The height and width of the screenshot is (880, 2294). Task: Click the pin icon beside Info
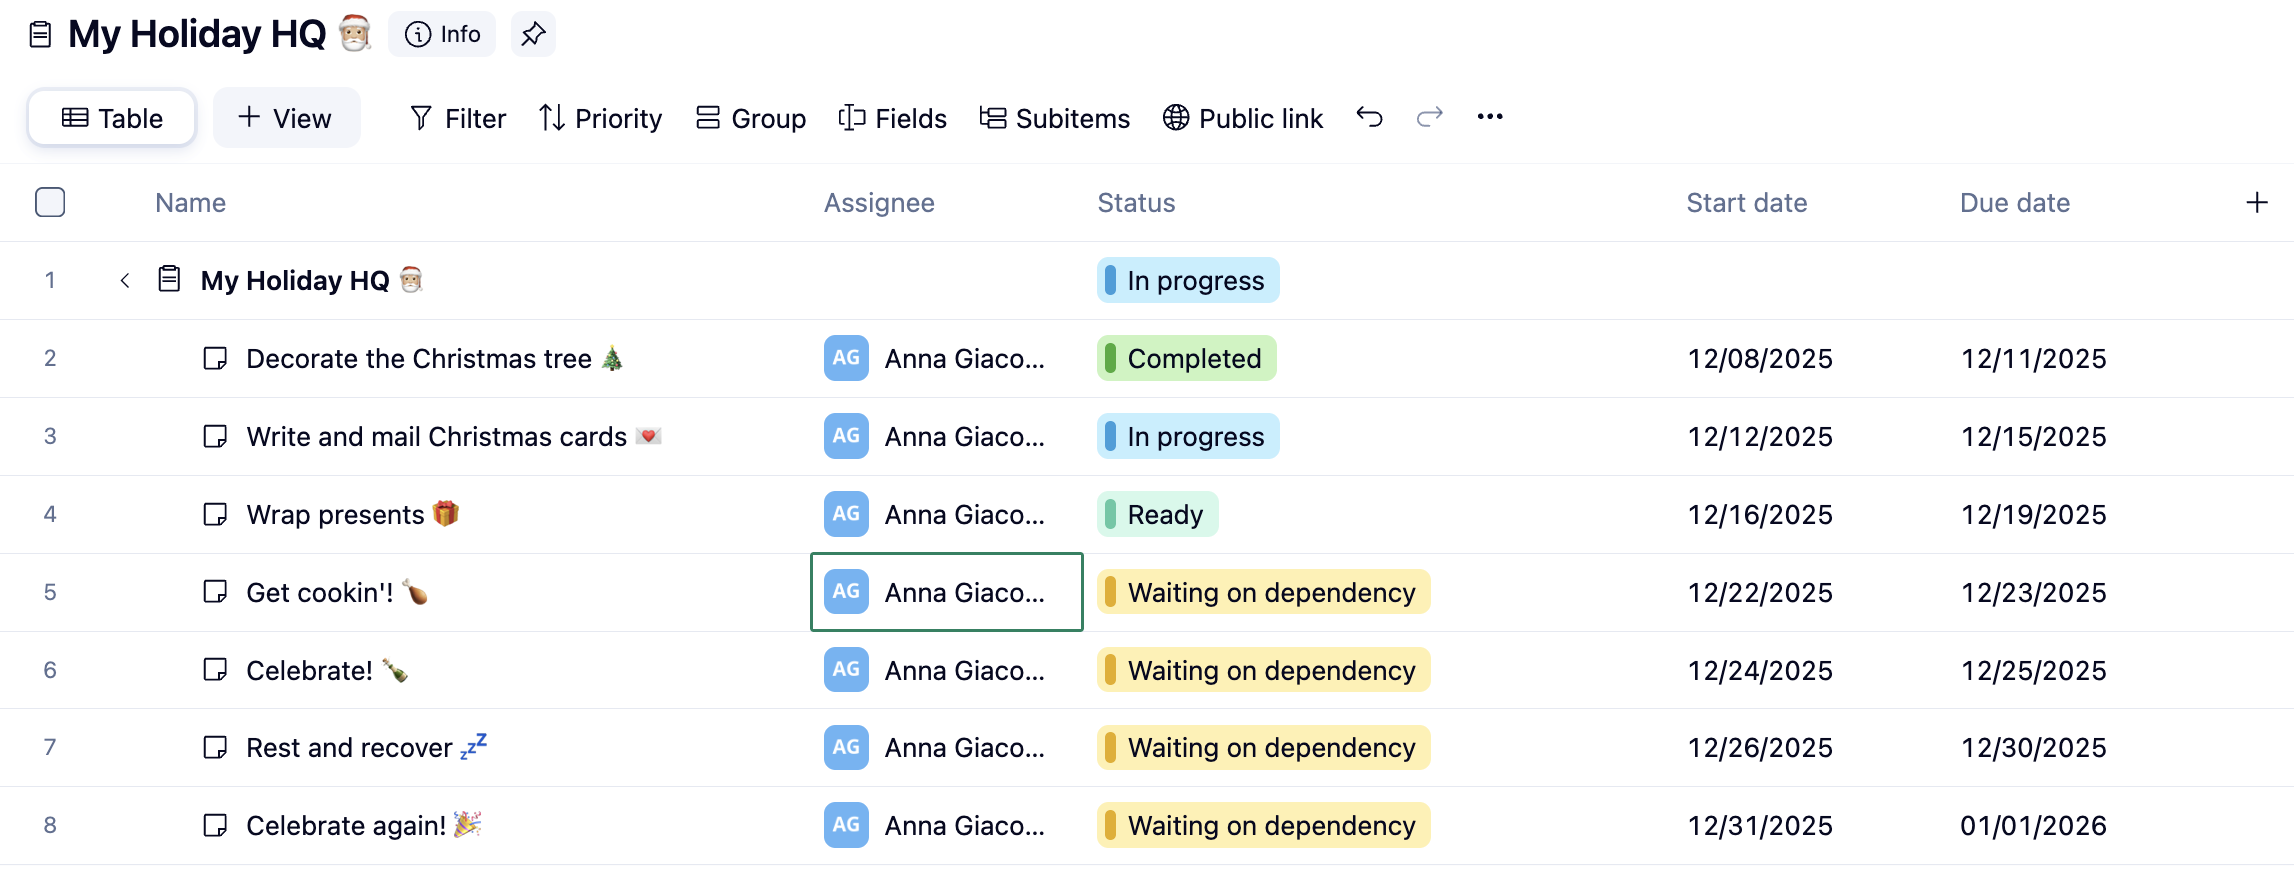(x=533, y=35)
